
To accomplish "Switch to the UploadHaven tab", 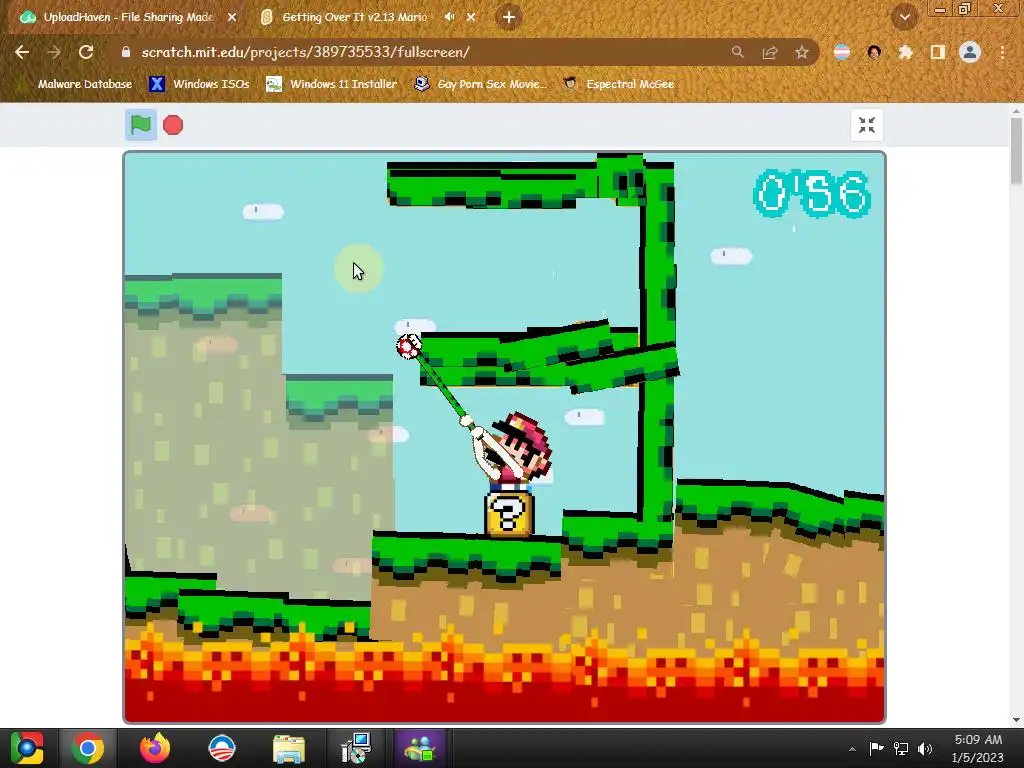I will tap(128, 17).
